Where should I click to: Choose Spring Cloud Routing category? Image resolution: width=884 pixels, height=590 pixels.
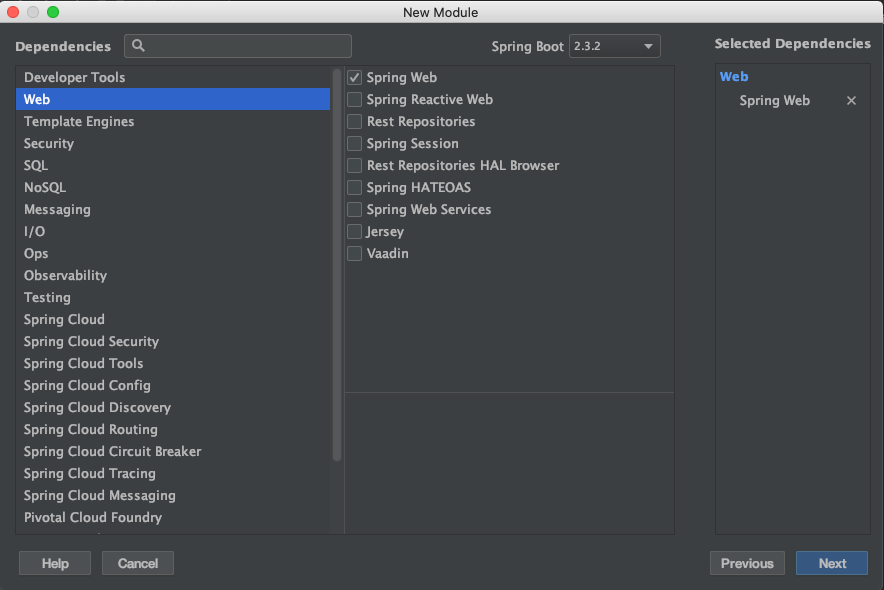click(x=173, y=429)
